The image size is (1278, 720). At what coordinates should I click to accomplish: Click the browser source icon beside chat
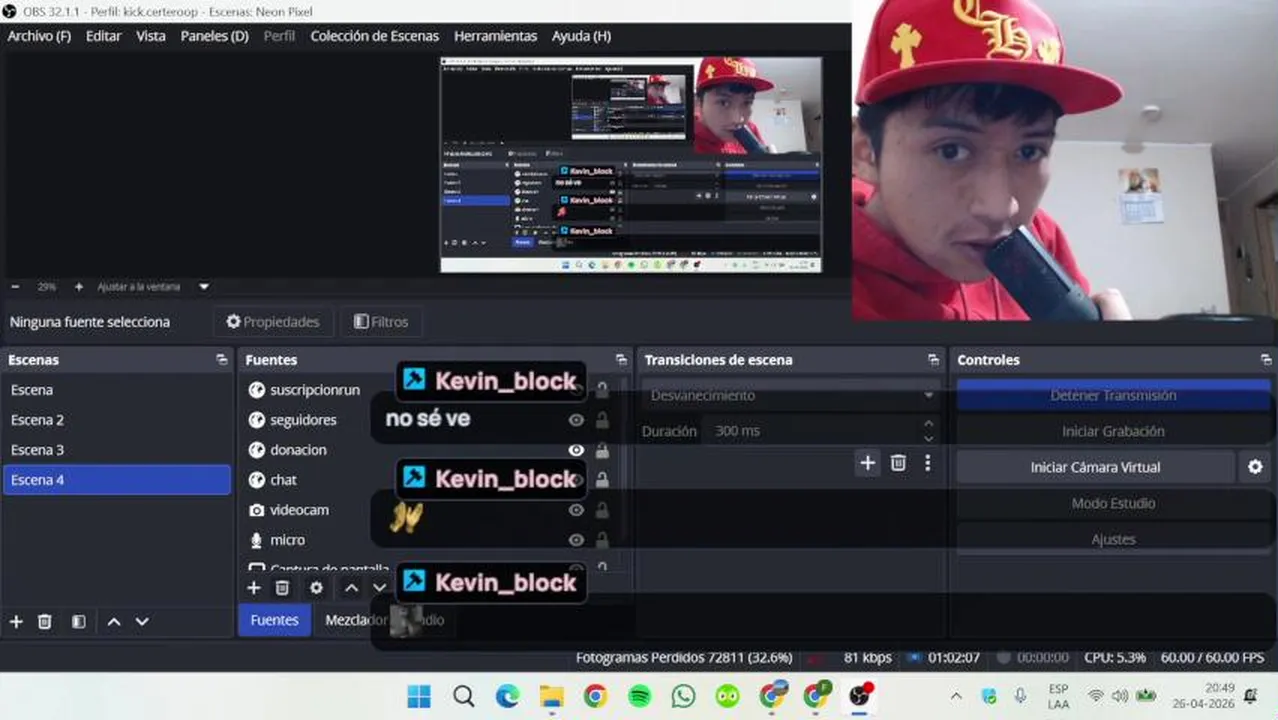click(x=257, y=480)
